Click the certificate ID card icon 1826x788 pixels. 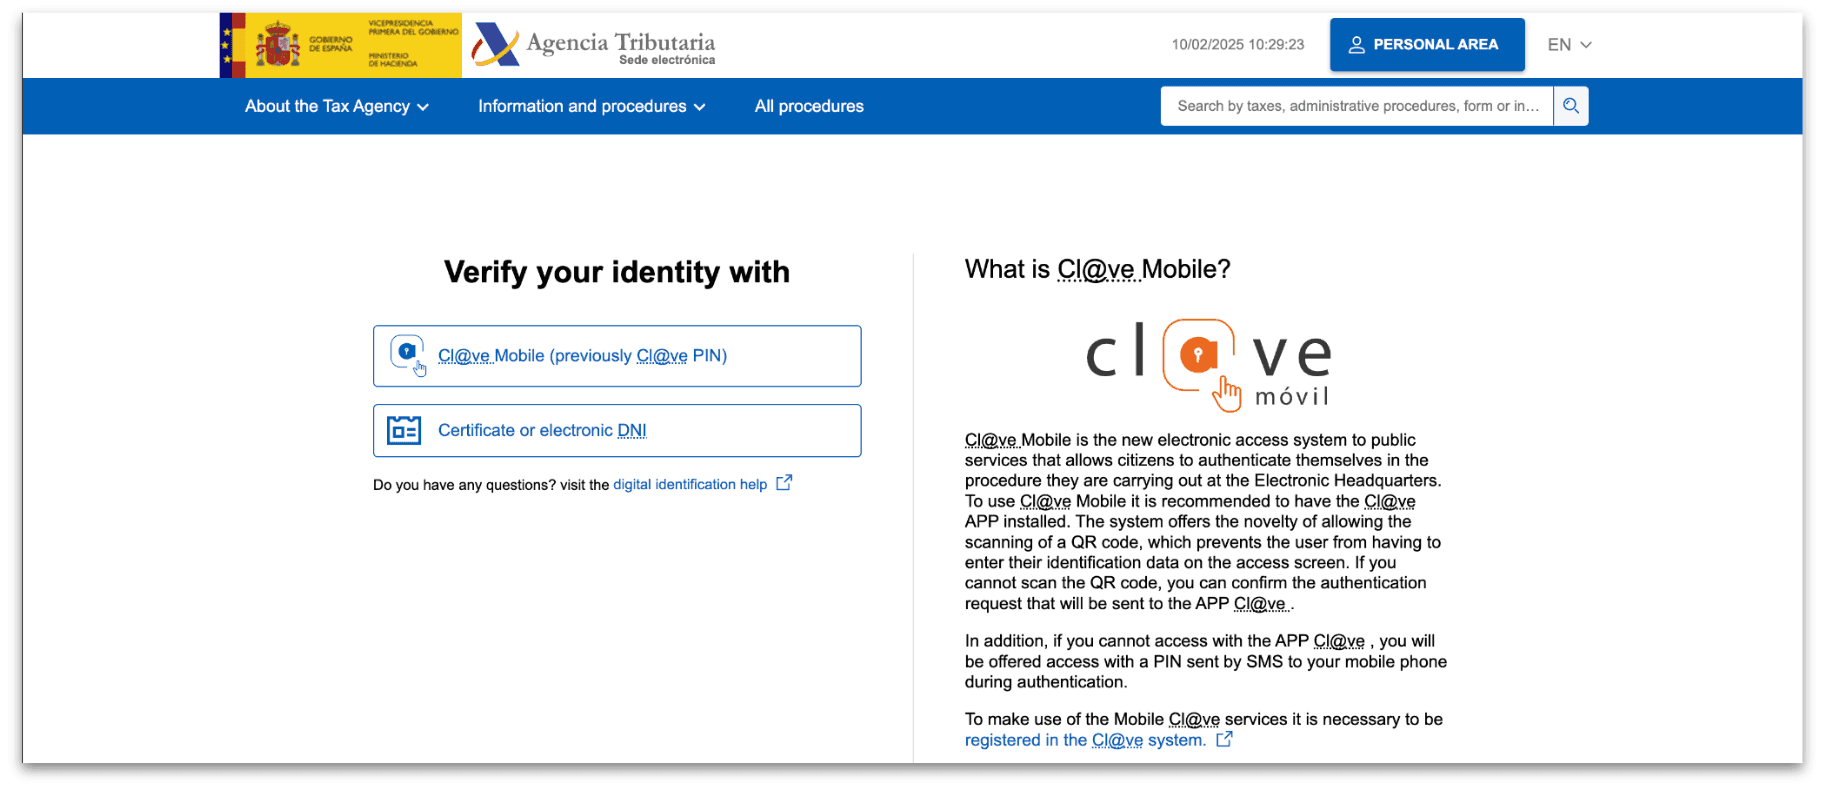(404, 431)
